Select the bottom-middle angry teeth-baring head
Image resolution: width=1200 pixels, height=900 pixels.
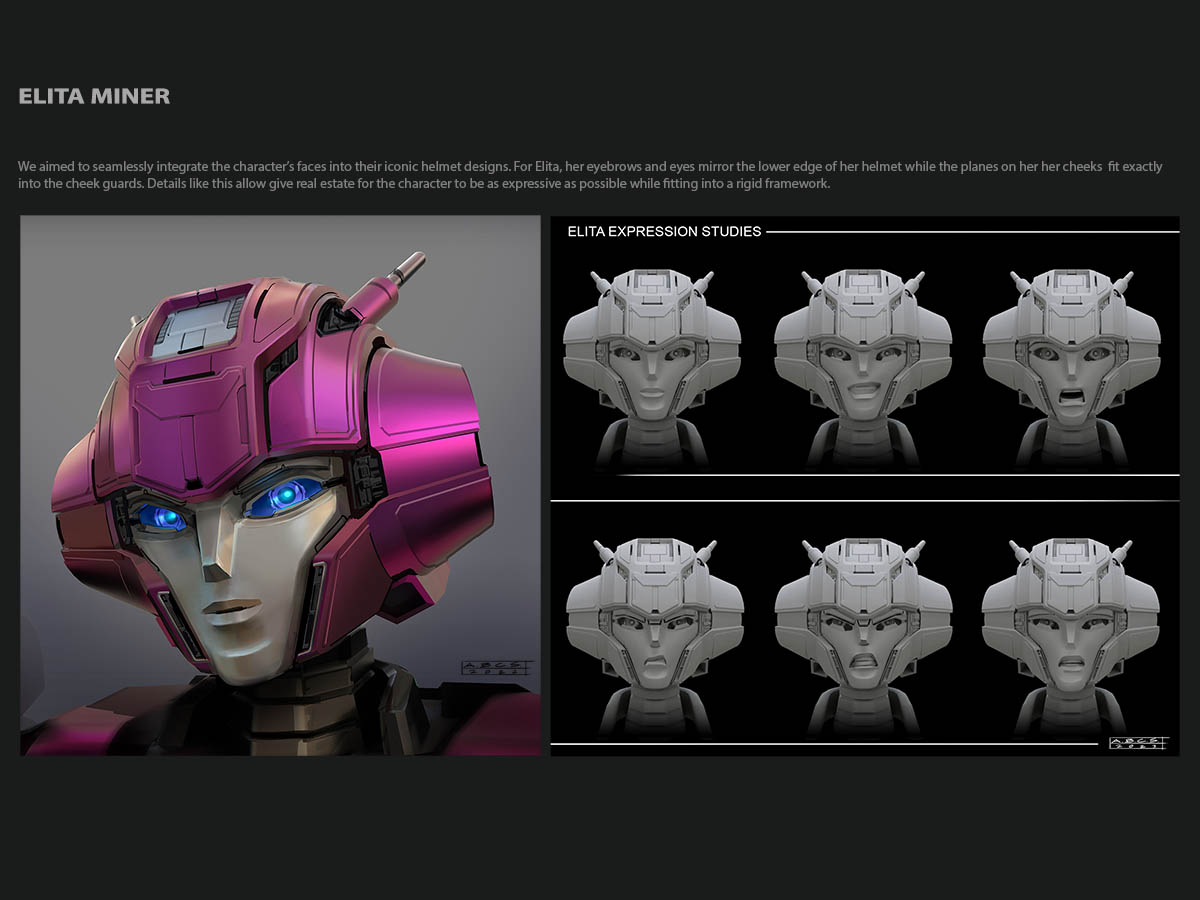(x=863, y=638)
